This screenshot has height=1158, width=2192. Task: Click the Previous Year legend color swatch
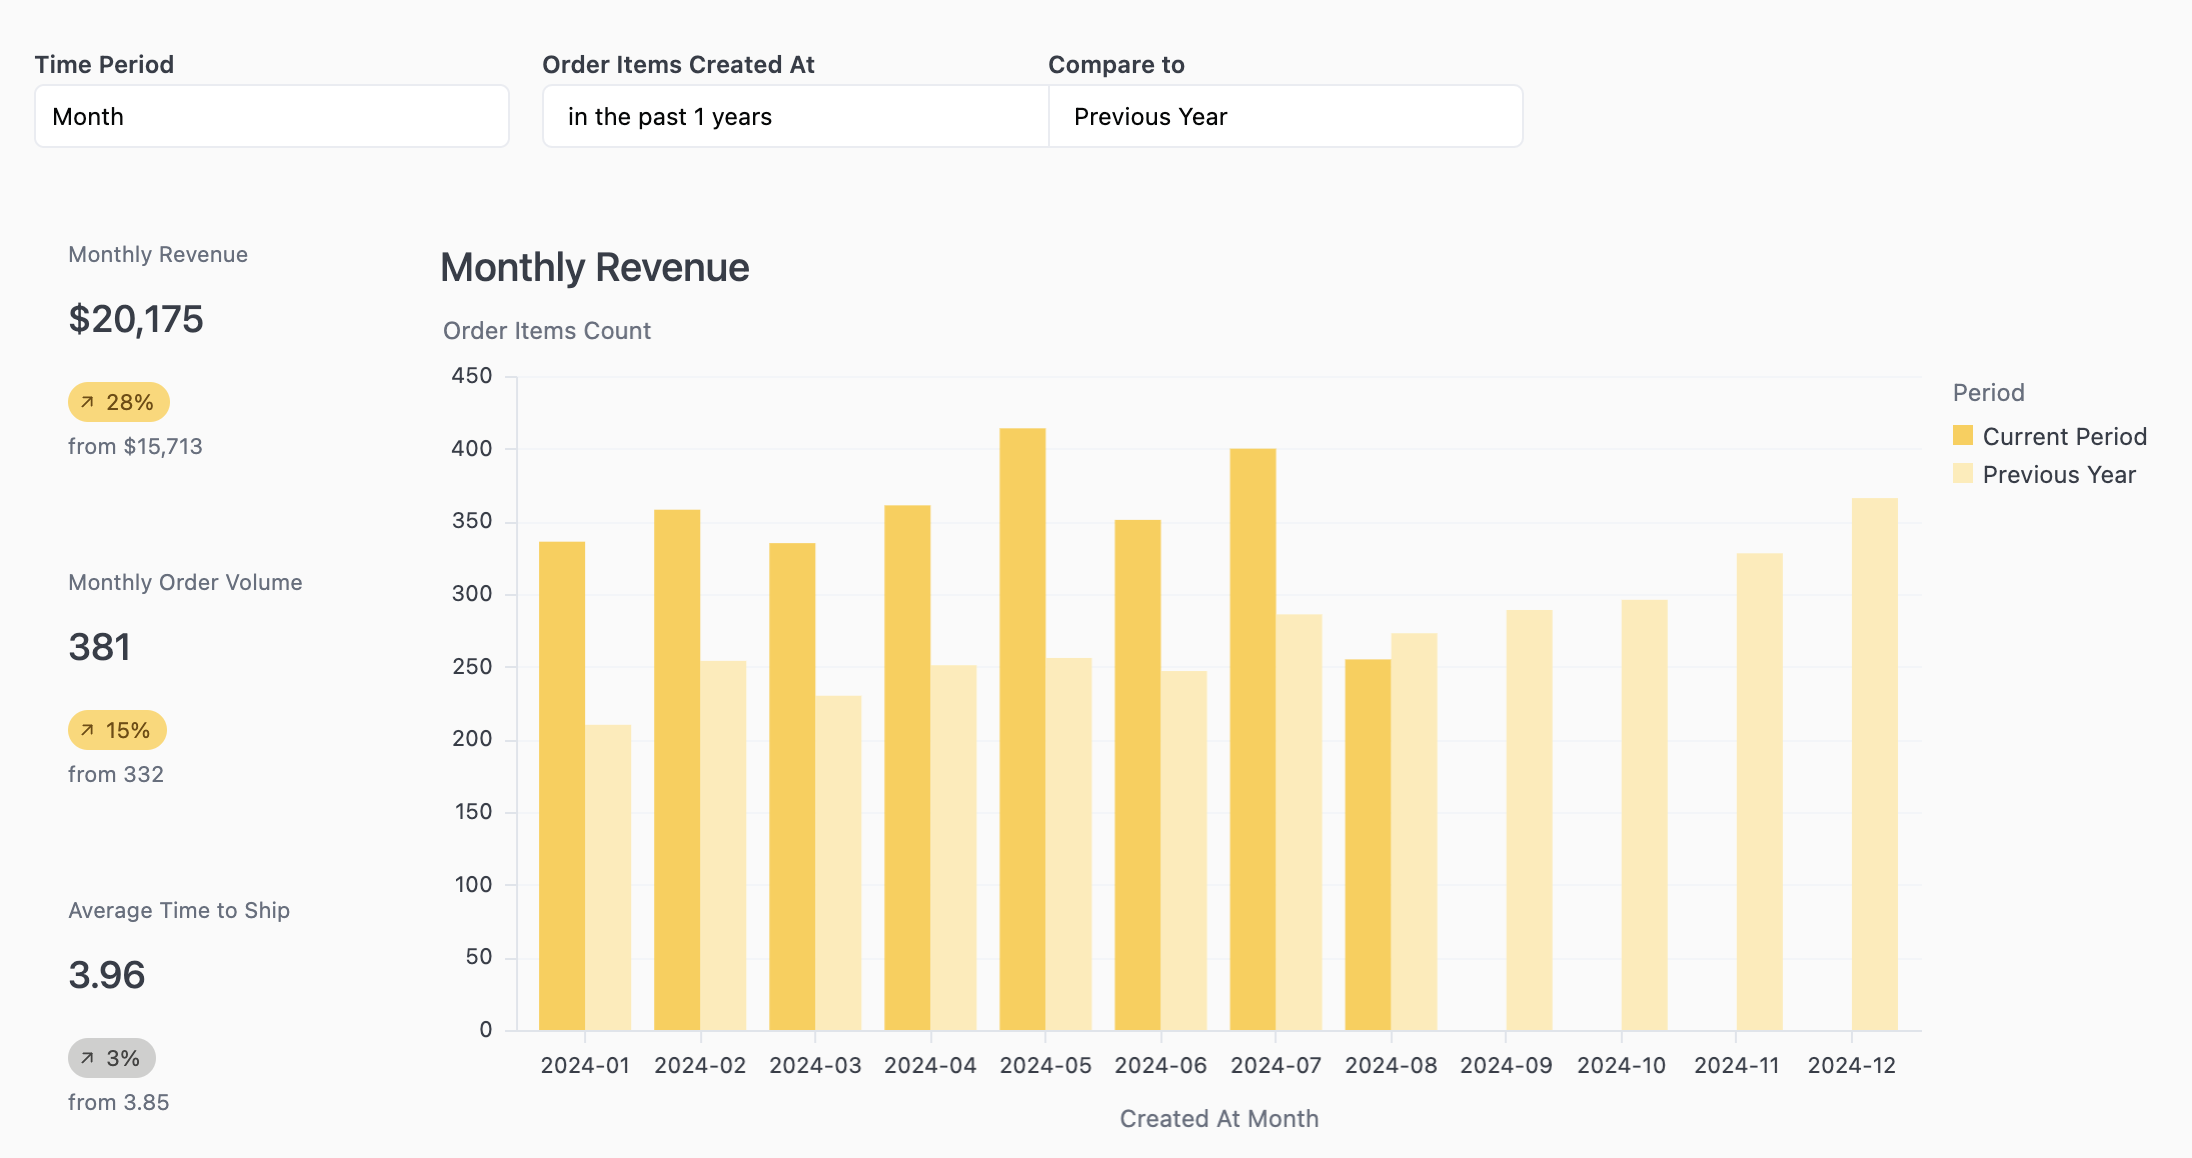(x=1962, y=474)
